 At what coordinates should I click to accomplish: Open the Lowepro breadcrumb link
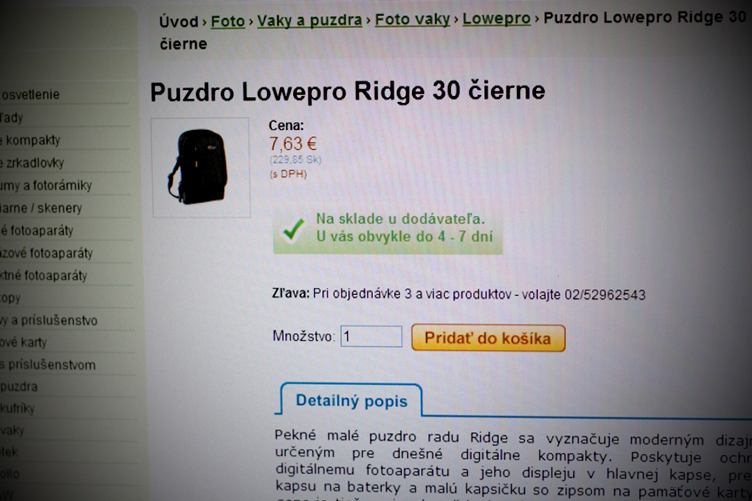496,18
